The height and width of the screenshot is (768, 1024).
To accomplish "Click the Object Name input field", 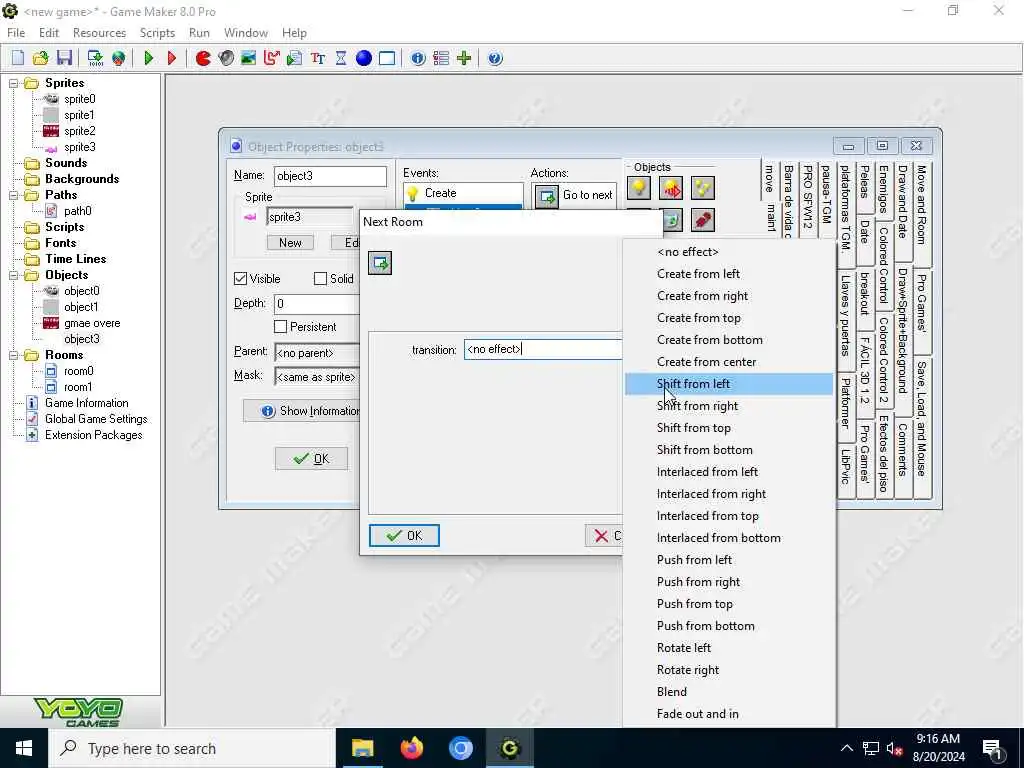I will [x=330, y=176].
